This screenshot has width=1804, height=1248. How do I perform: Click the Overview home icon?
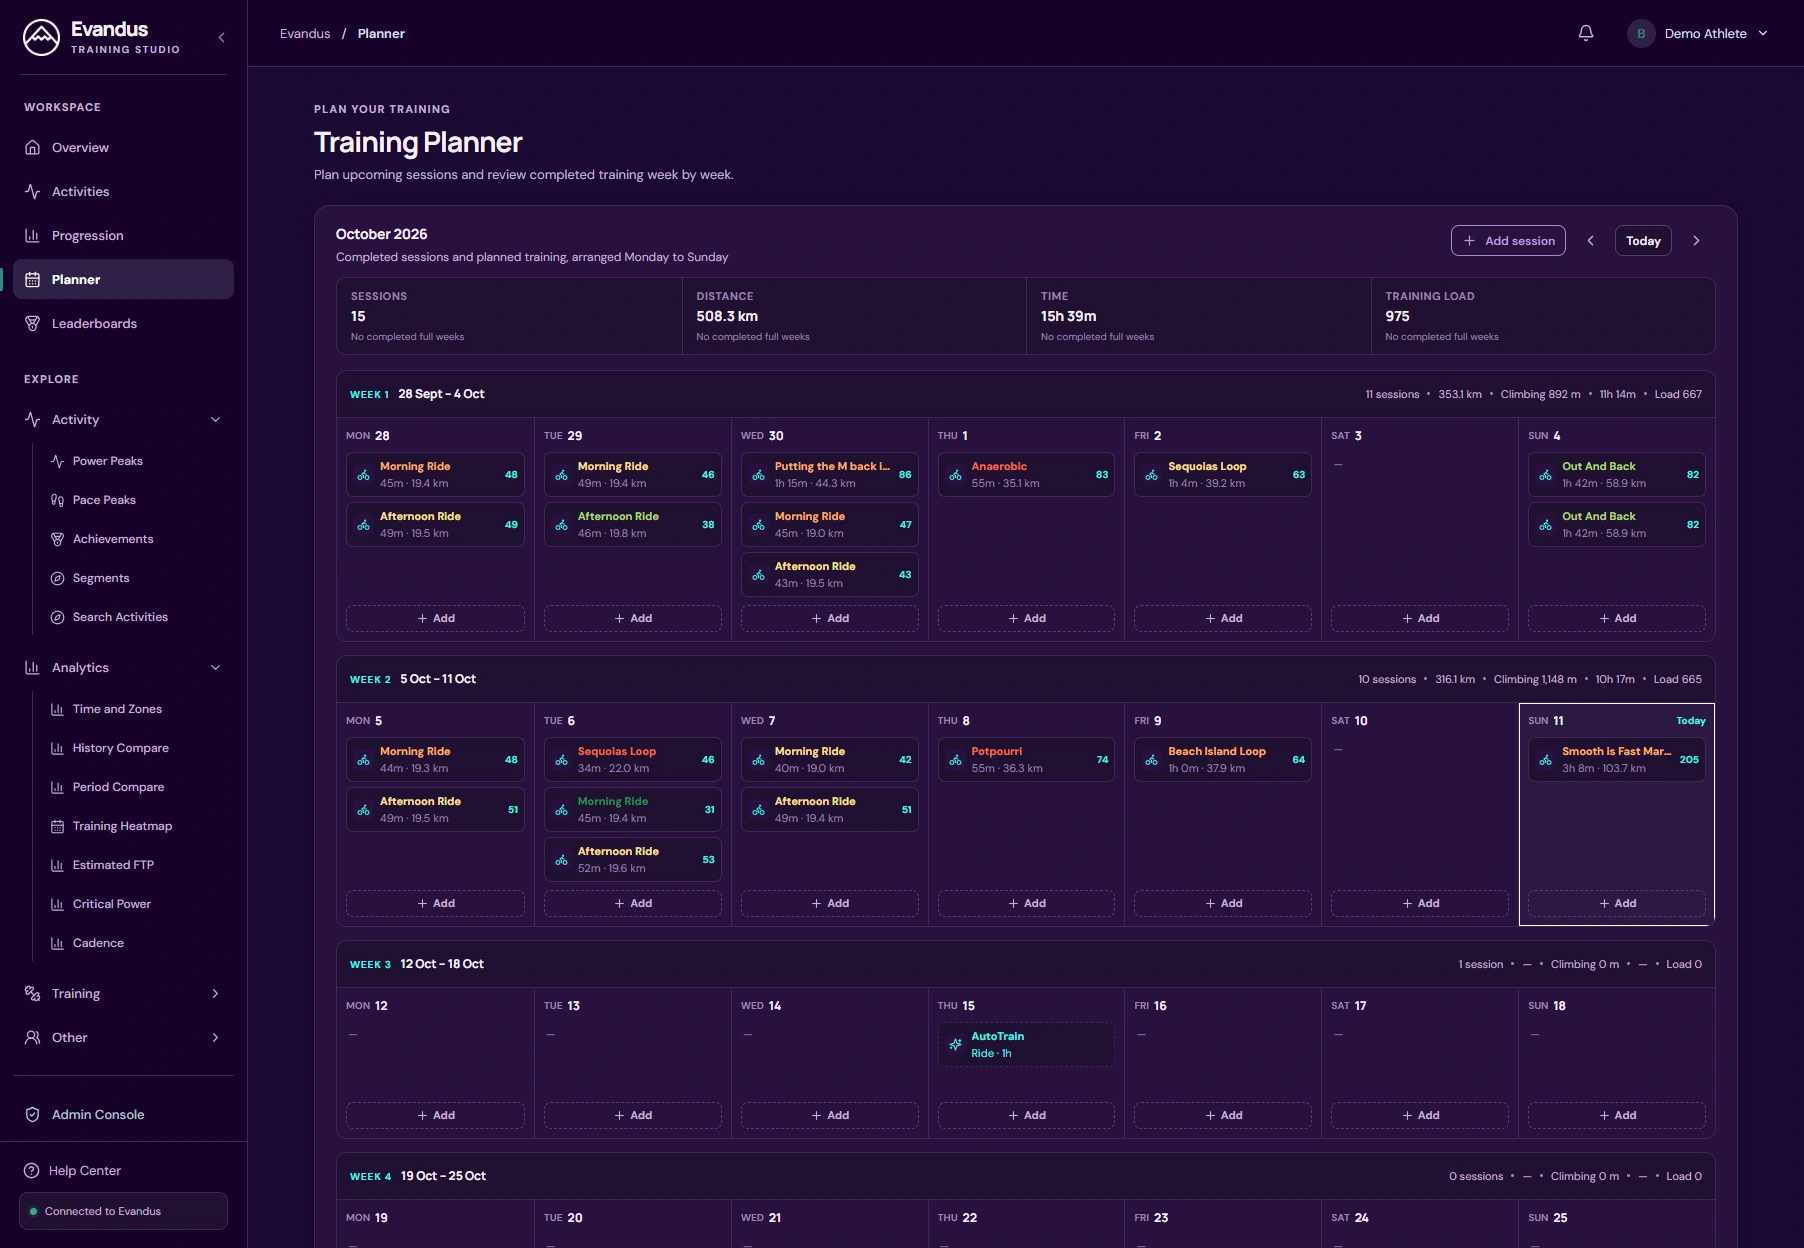coord(32,147)
